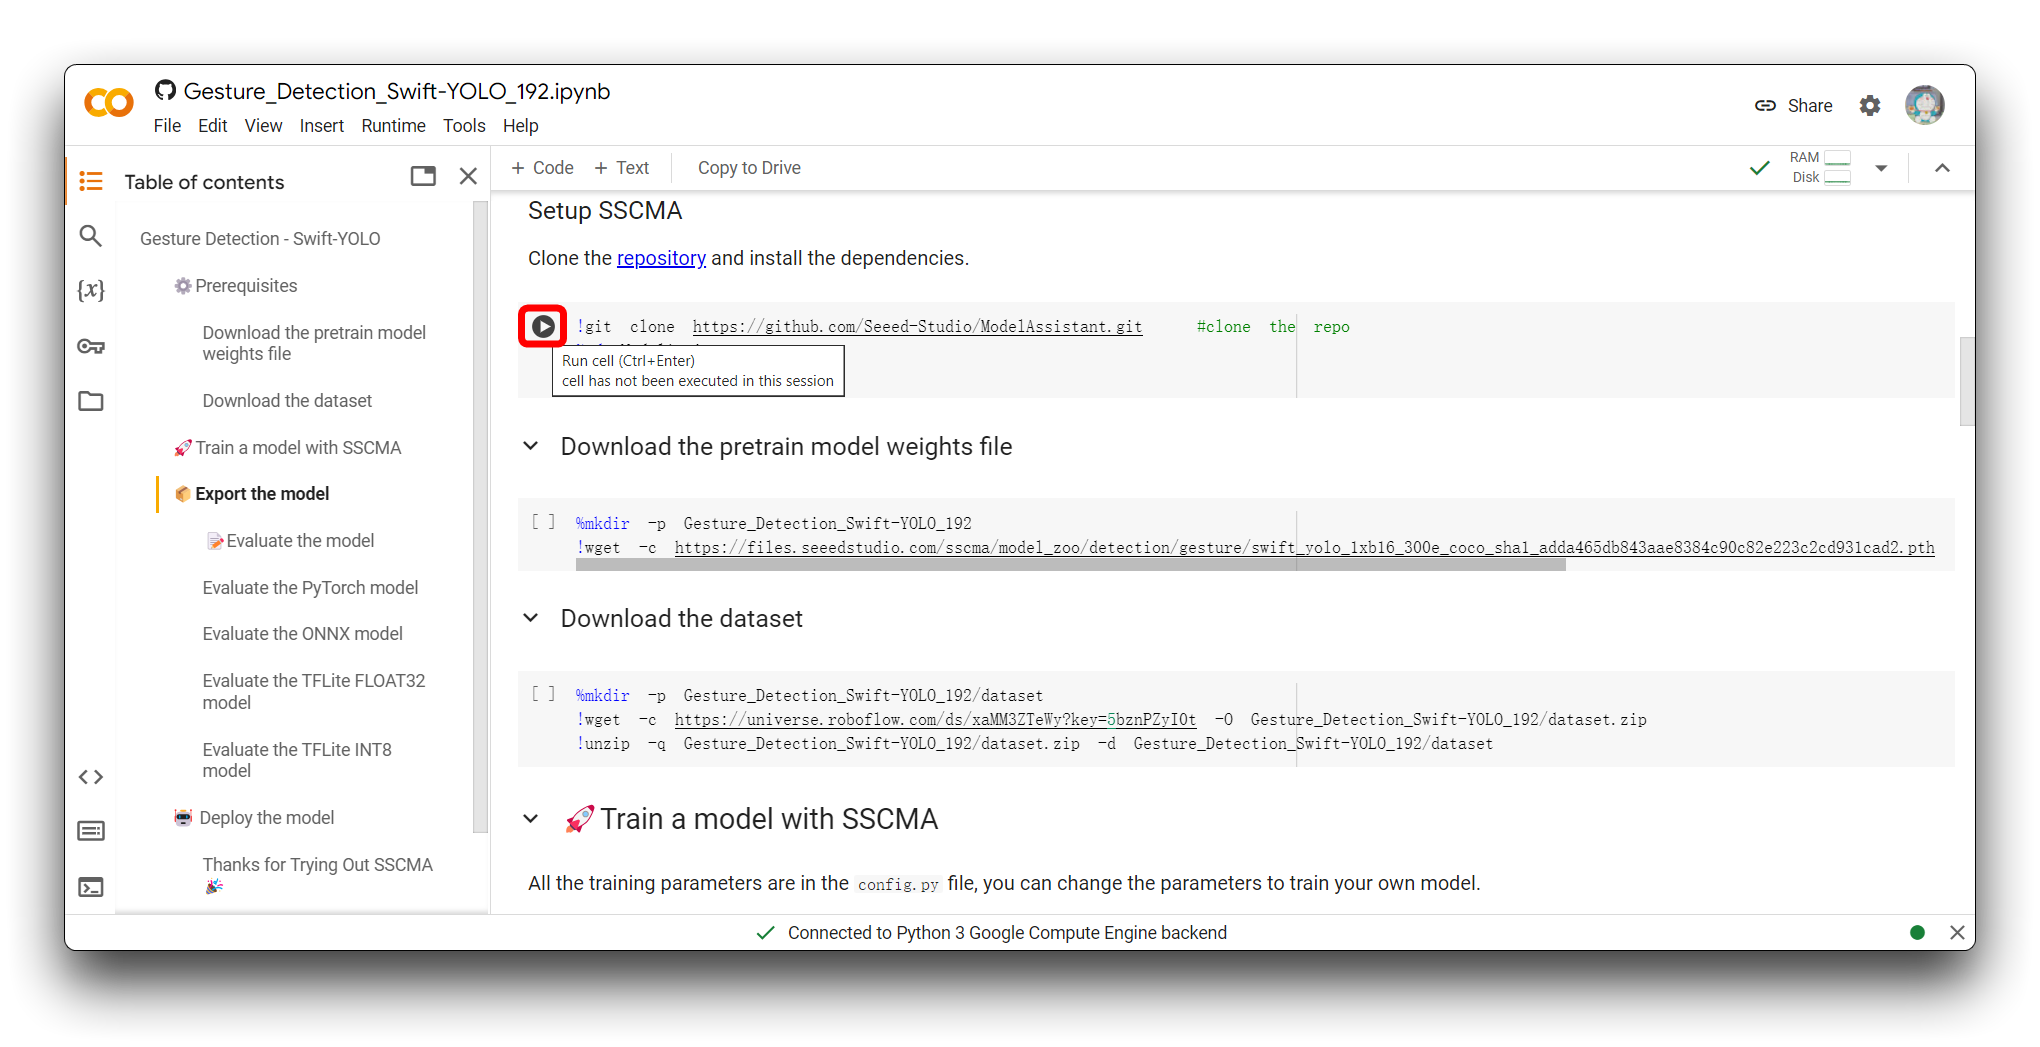Jump to Evaluate the ONNX model
The image size is (2040, 1047).
302,634
